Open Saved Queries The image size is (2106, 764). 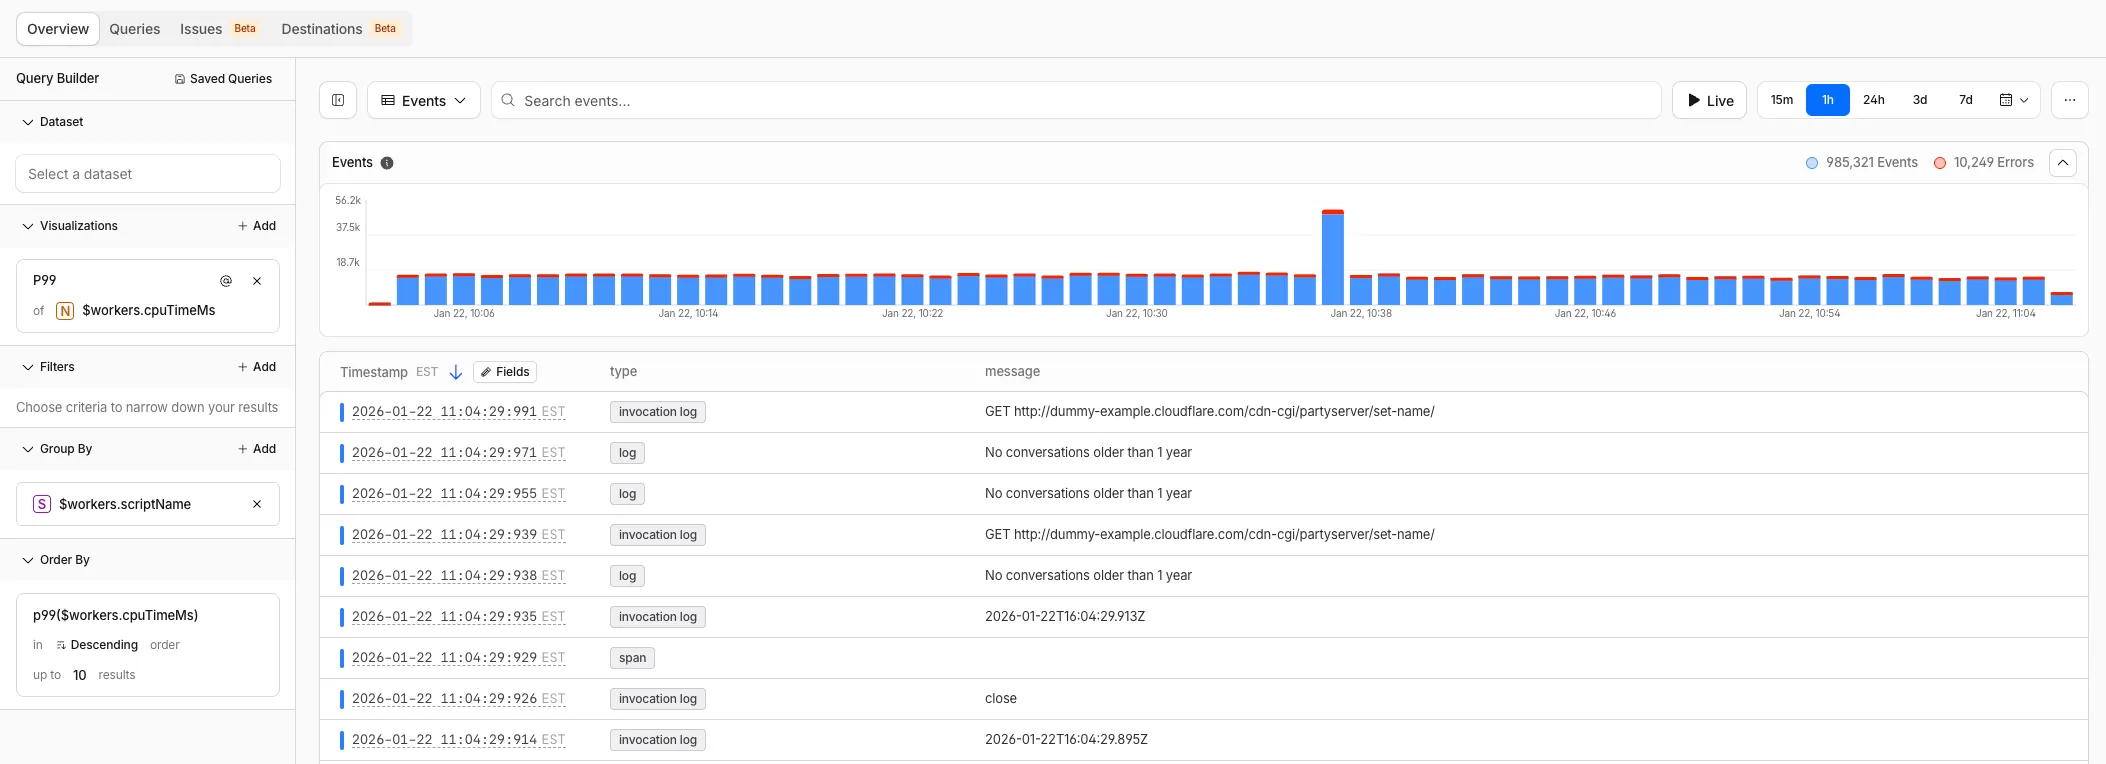pyautogui.click(x=223, y=79)
